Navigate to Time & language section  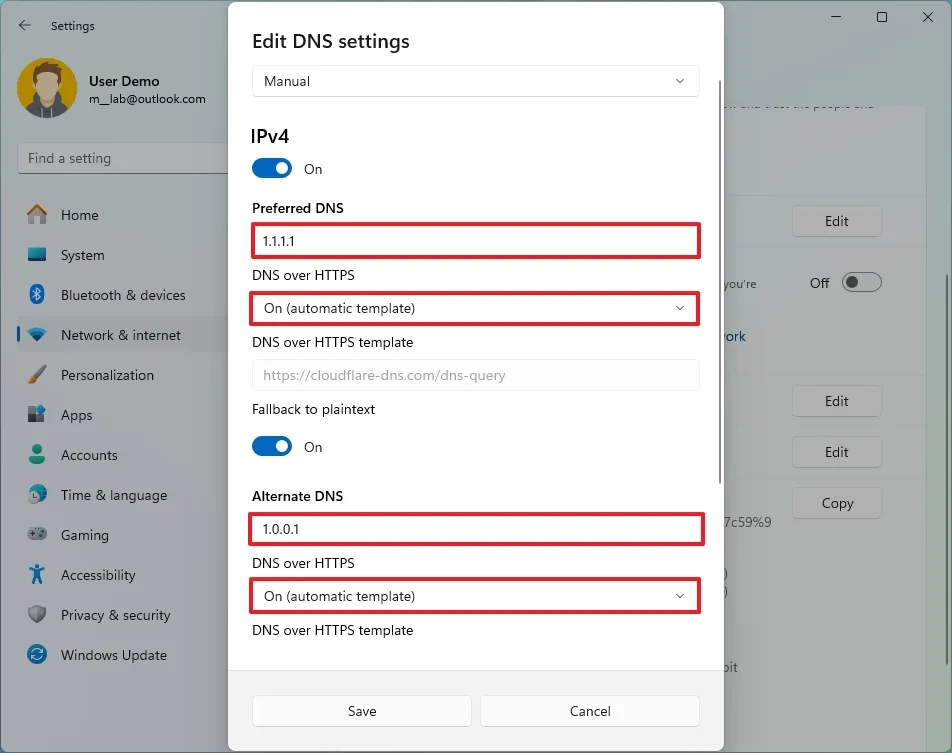click(113, 495)
